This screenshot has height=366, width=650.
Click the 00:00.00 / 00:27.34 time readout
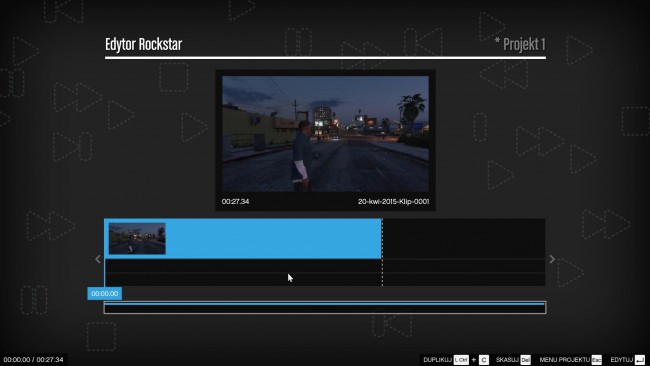click(x=34, y=359)
